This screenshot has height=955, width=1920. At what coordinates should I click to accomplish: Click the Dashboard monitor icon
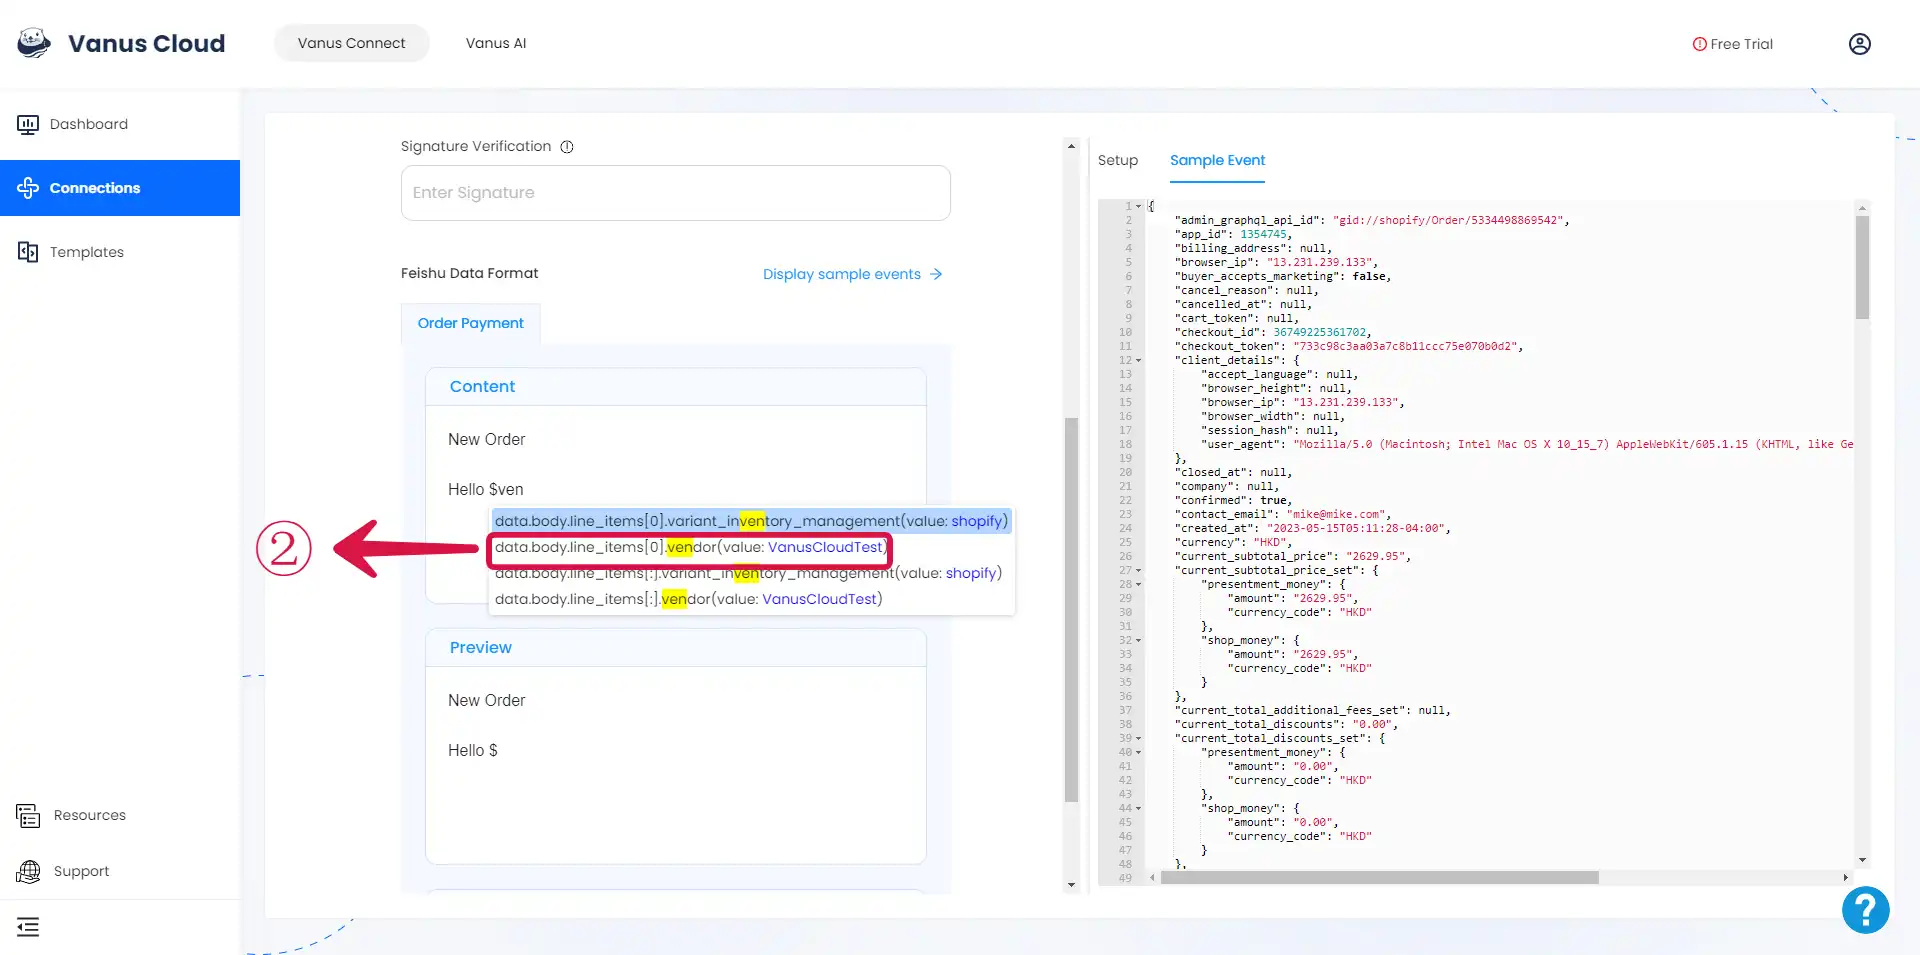click(x=28, y=124)
